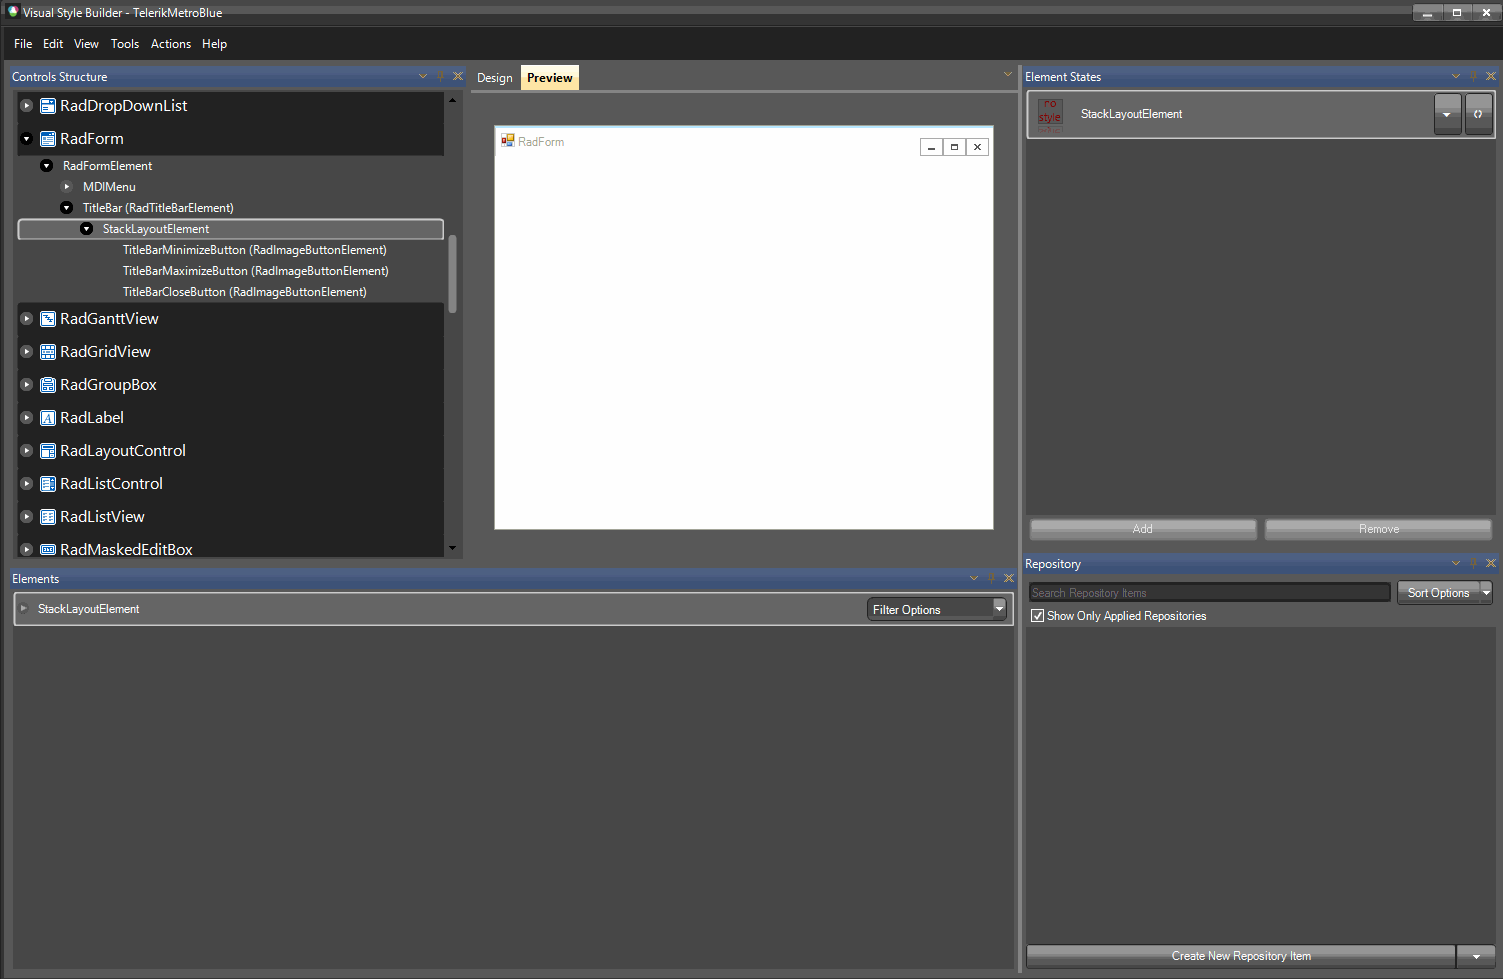
Task: Collapse the TitleBar (RadTitleBarElement) node
Action: pos(66,208)
